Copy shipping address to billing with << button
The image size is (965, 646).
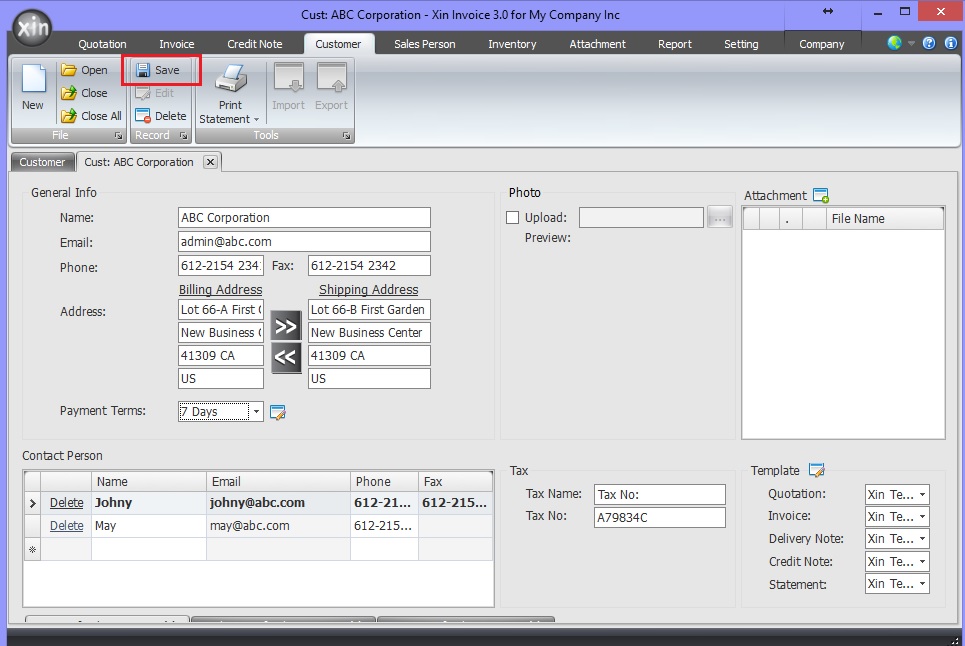[x=286, y=357]
